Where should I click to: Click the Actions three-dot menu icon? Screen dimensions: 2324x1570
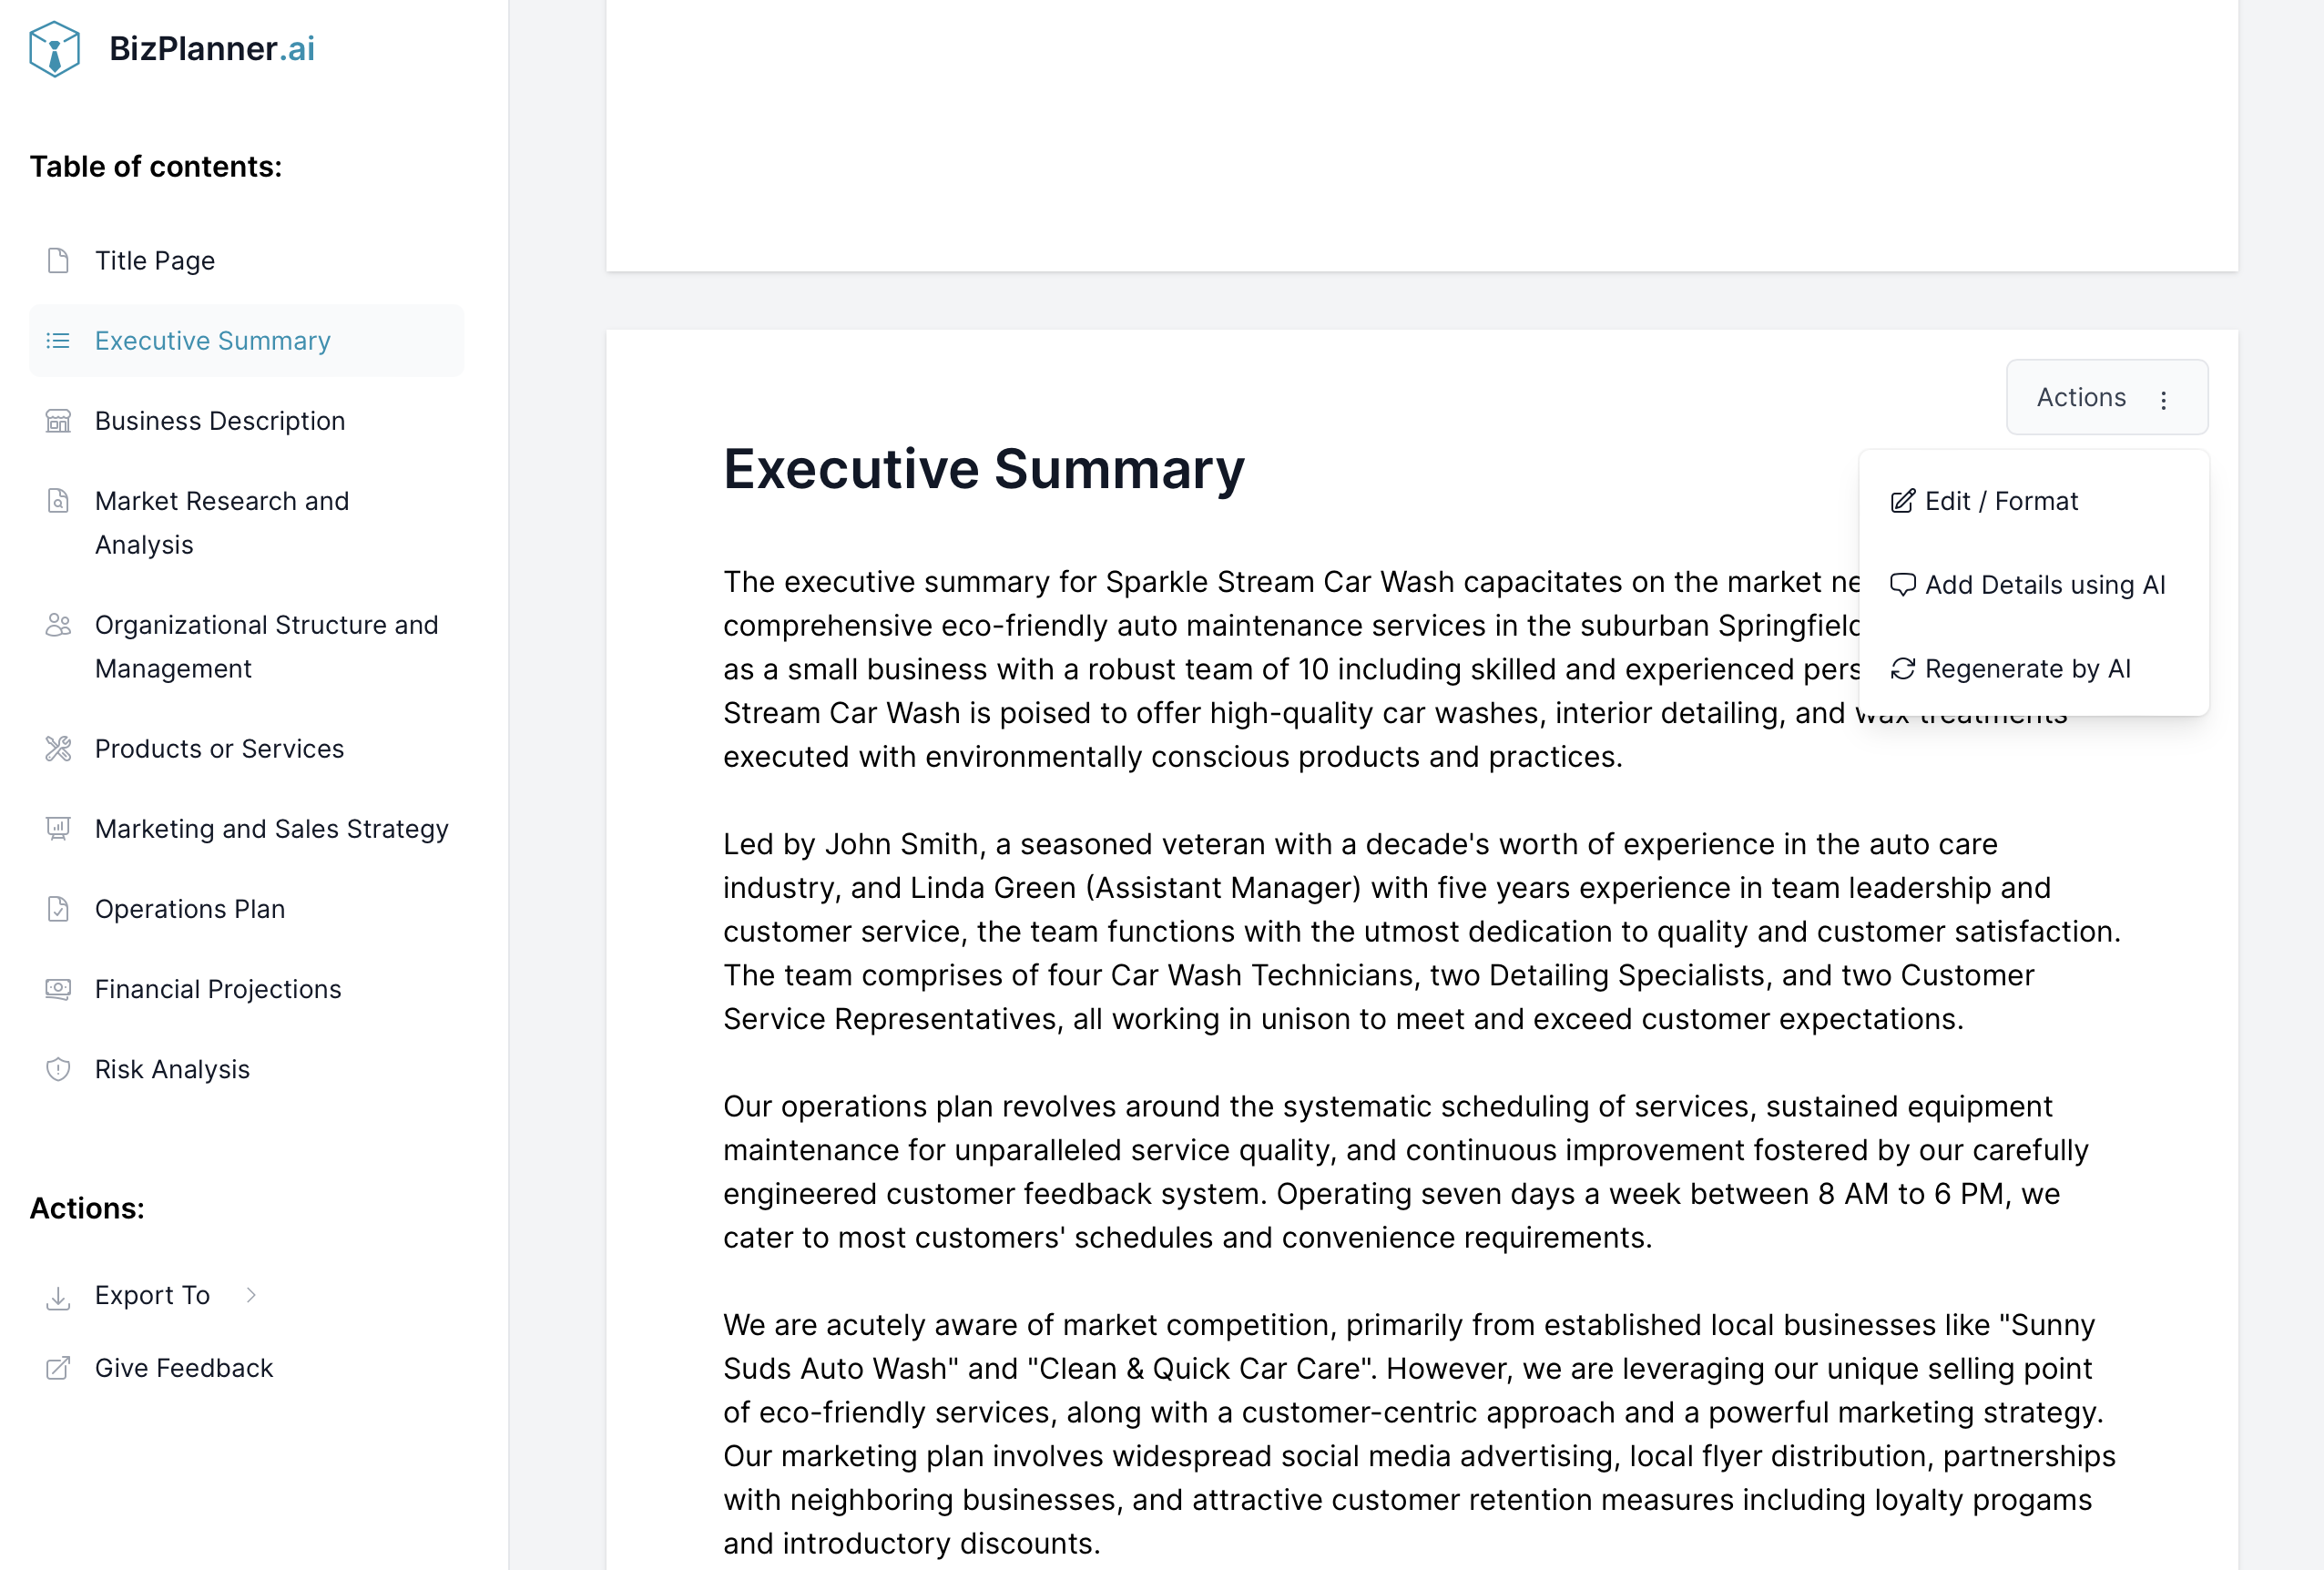2163,400
